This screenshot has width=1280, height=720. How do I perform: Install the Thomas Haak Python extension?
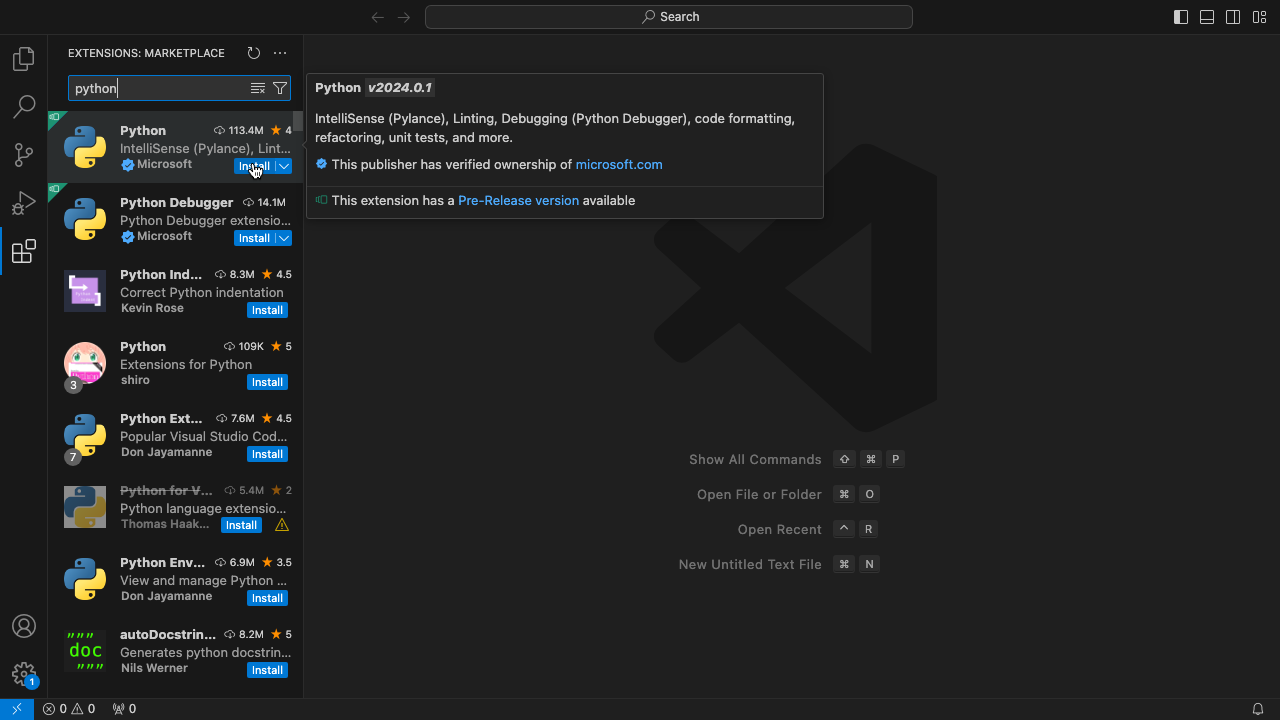[241, 525]
